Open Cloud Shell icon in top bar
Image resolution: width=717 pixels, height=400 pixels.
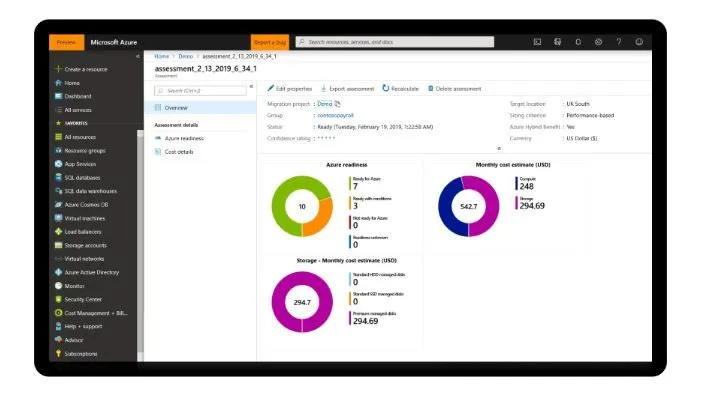(x=537, y=42)
